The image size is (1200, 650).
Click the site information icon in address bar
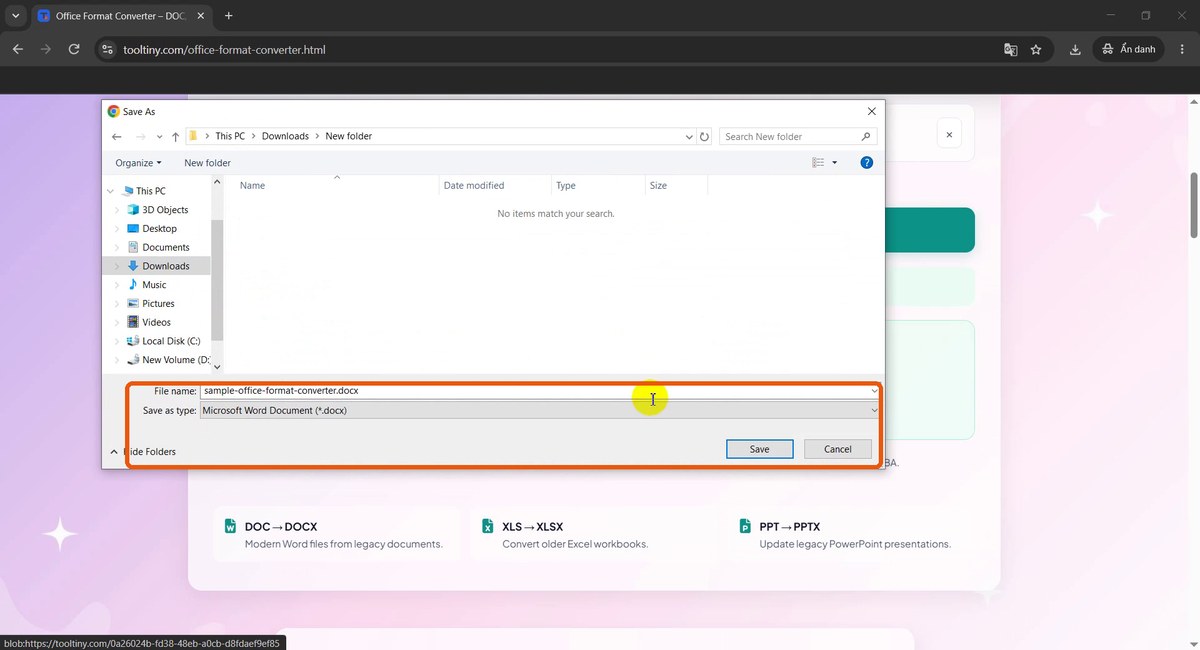[x=109, y=49]
